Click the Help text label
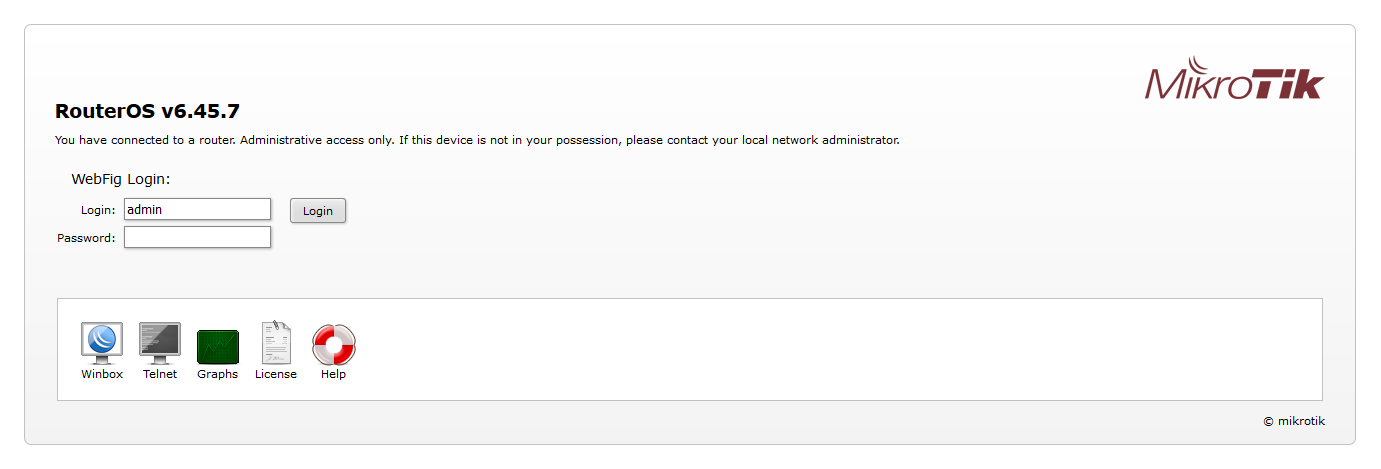 (x=334, y=374)
